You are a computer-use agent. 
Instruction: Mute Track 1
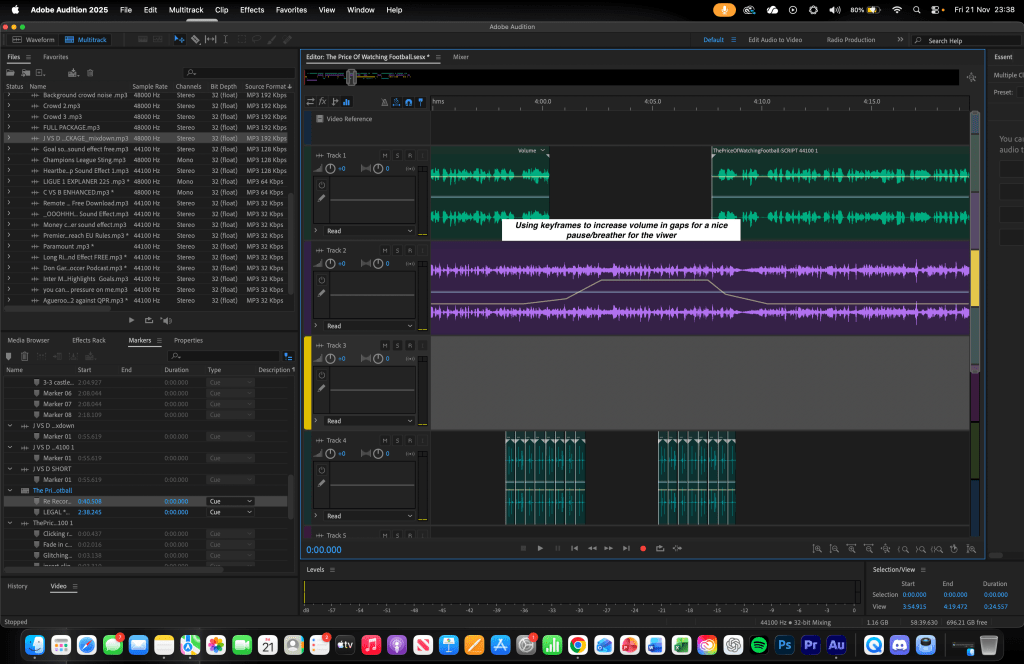click(385, 155)
